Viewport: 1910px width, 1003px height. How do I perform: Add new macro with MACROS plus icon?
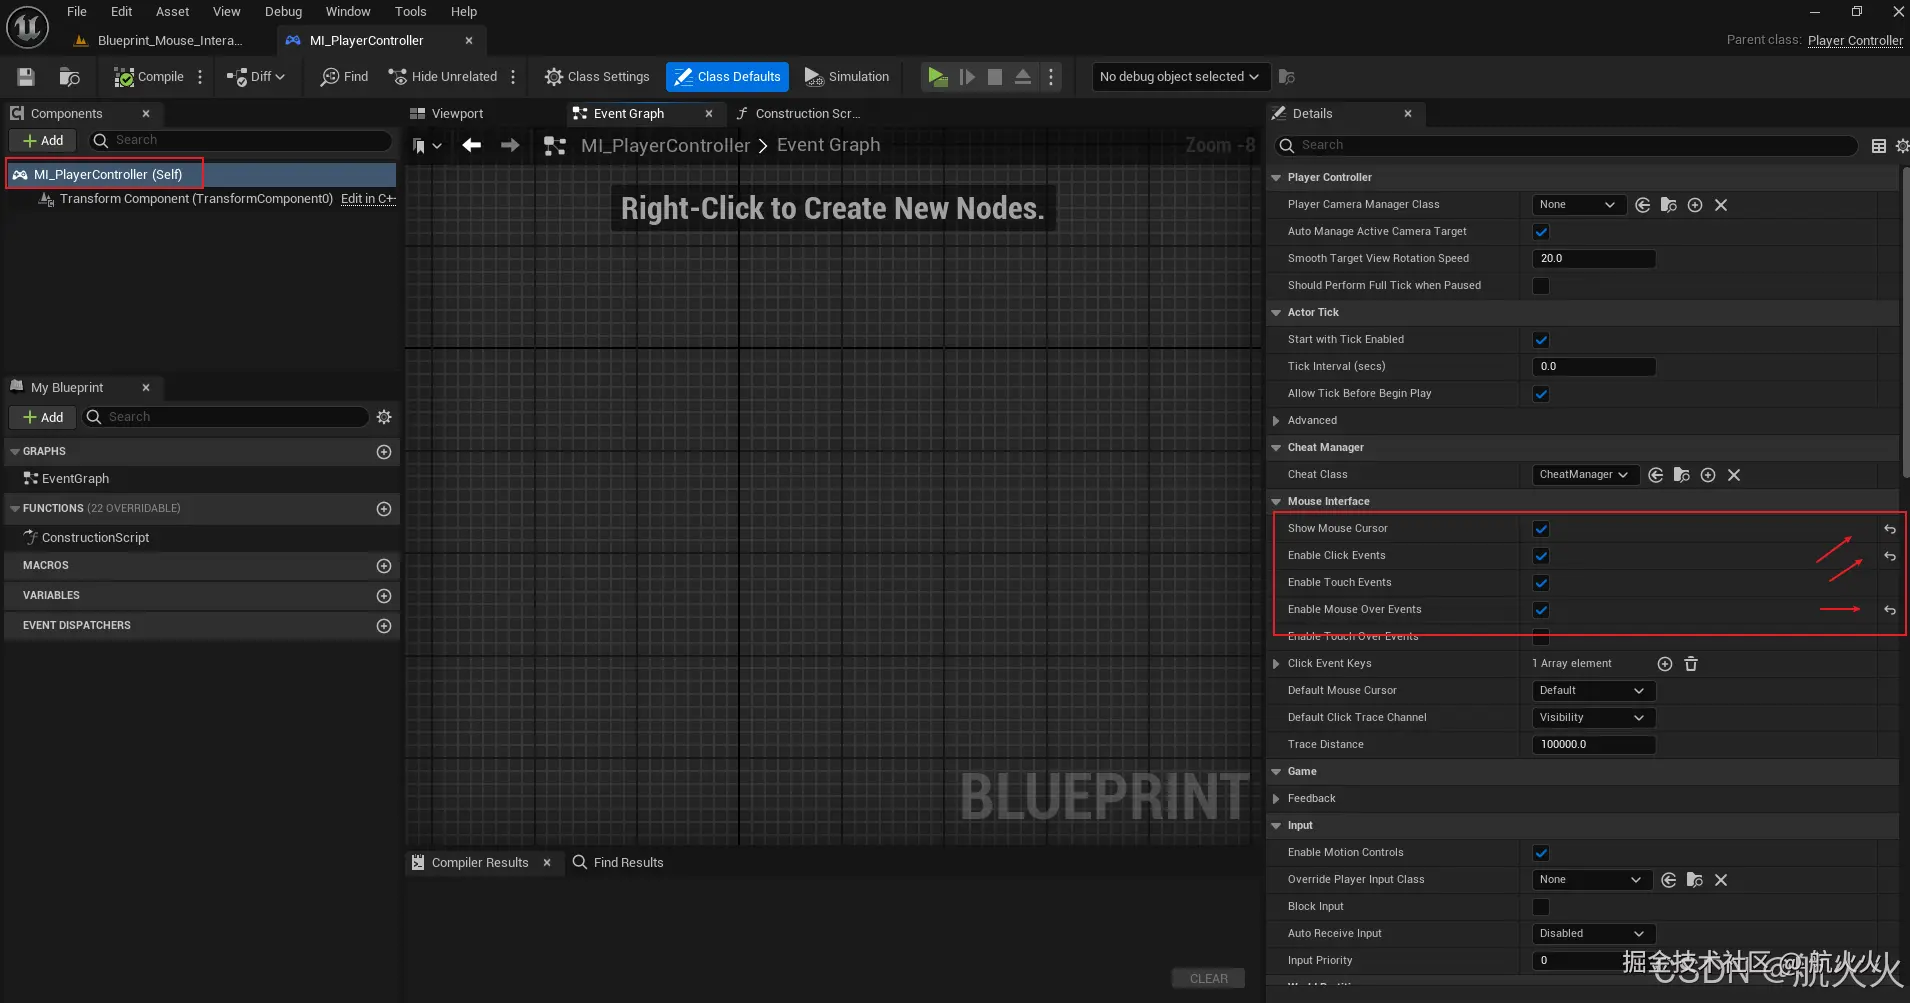pyautogui.click(x=384, y=566)
